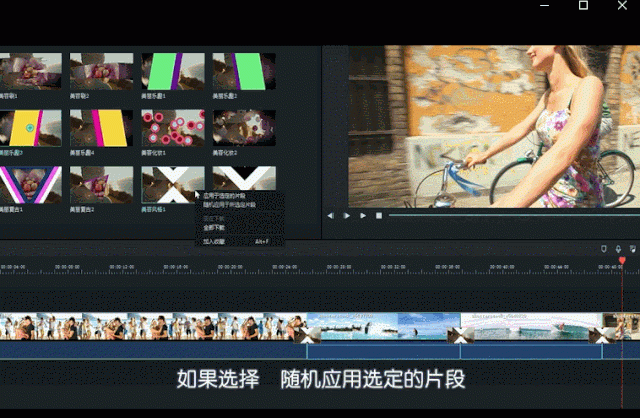Click the 00:00:24:00 mark on the timeline ruler
The width and height of the screenshot is (640, 418).
[x=284, y=267]
